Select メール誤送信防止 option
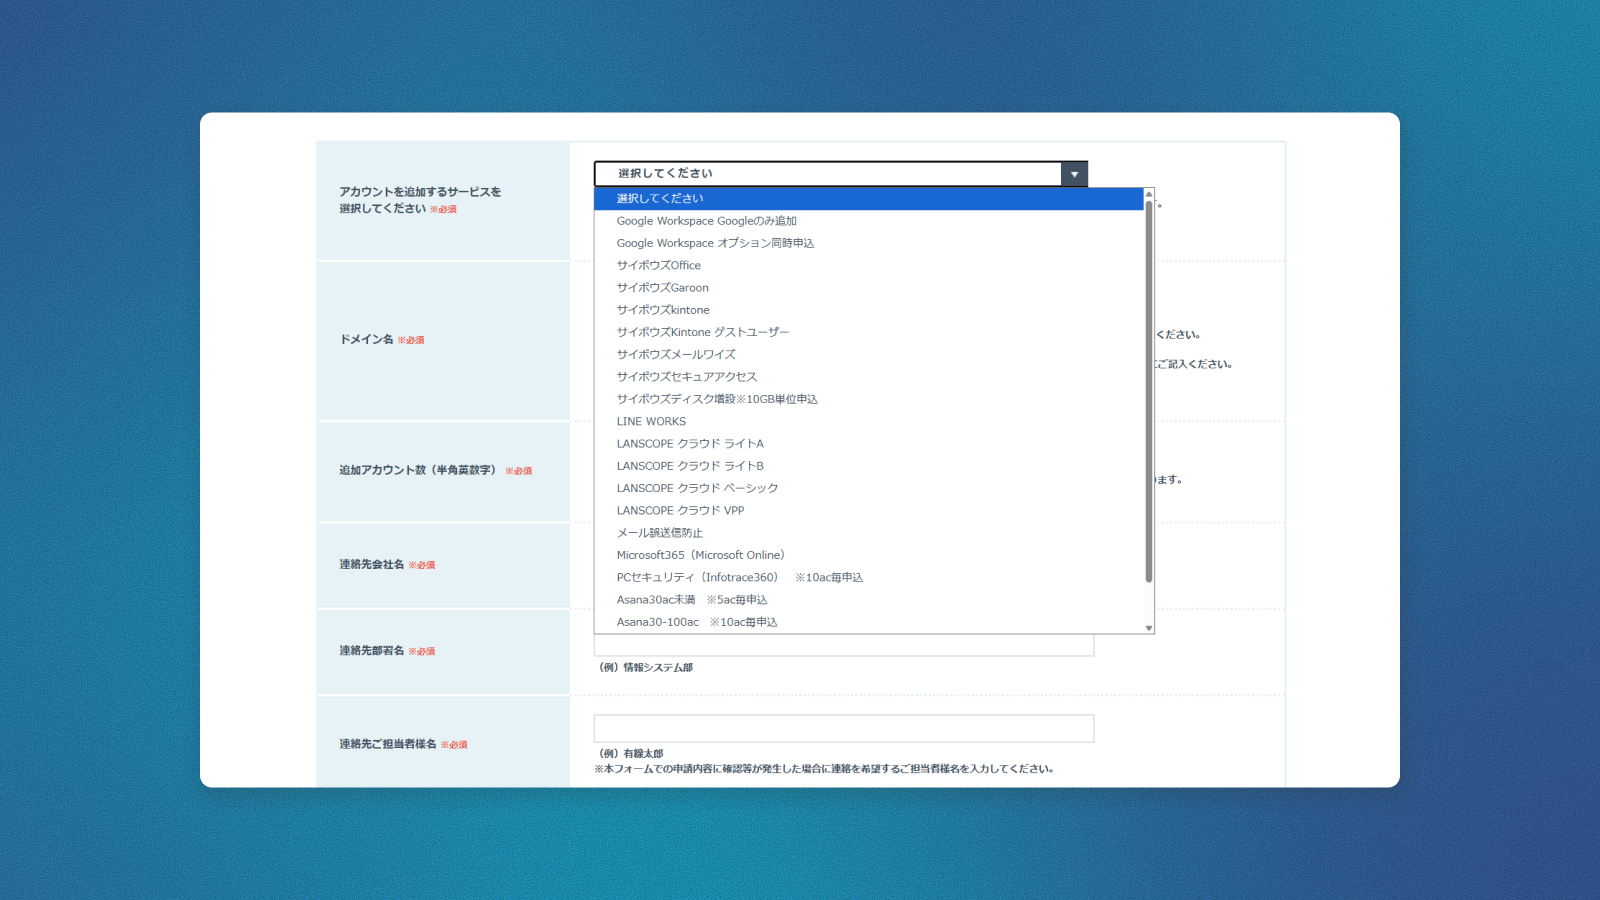This screenshot has height=900, width=1600. 869,533
